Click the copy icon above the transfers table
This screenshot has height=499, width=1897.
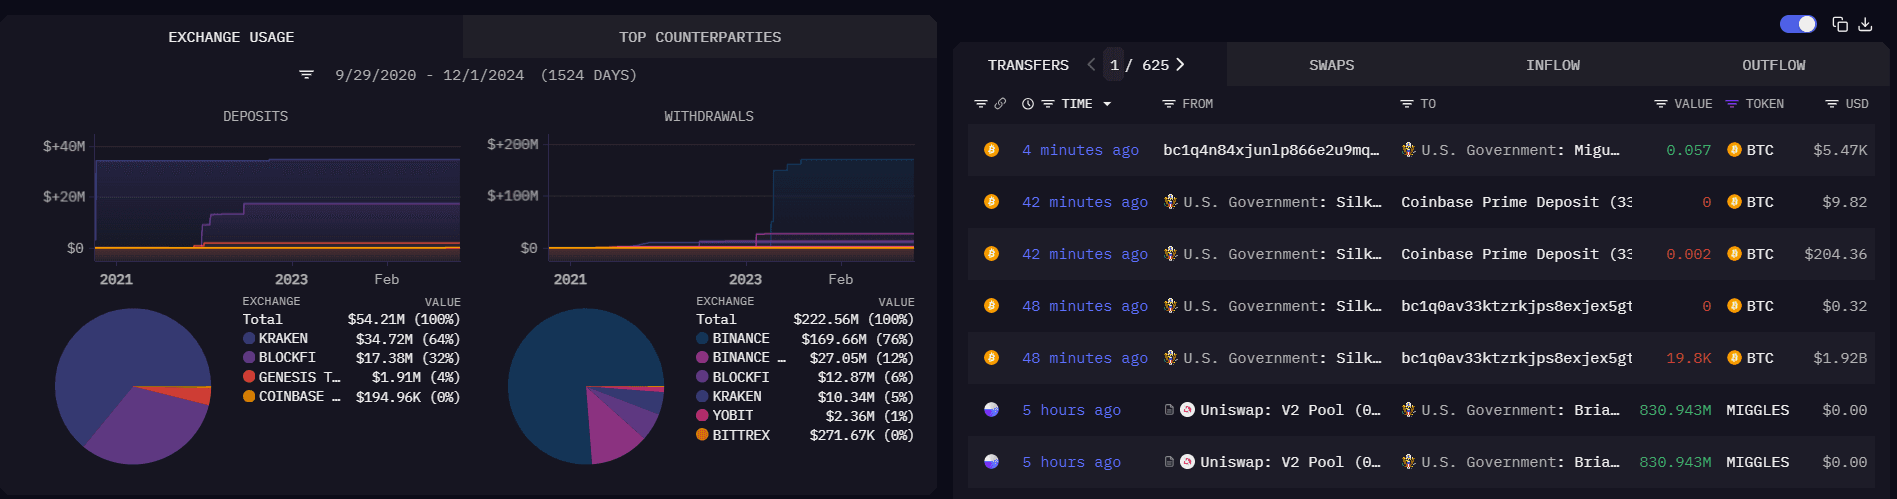[x=1839, y=24]
